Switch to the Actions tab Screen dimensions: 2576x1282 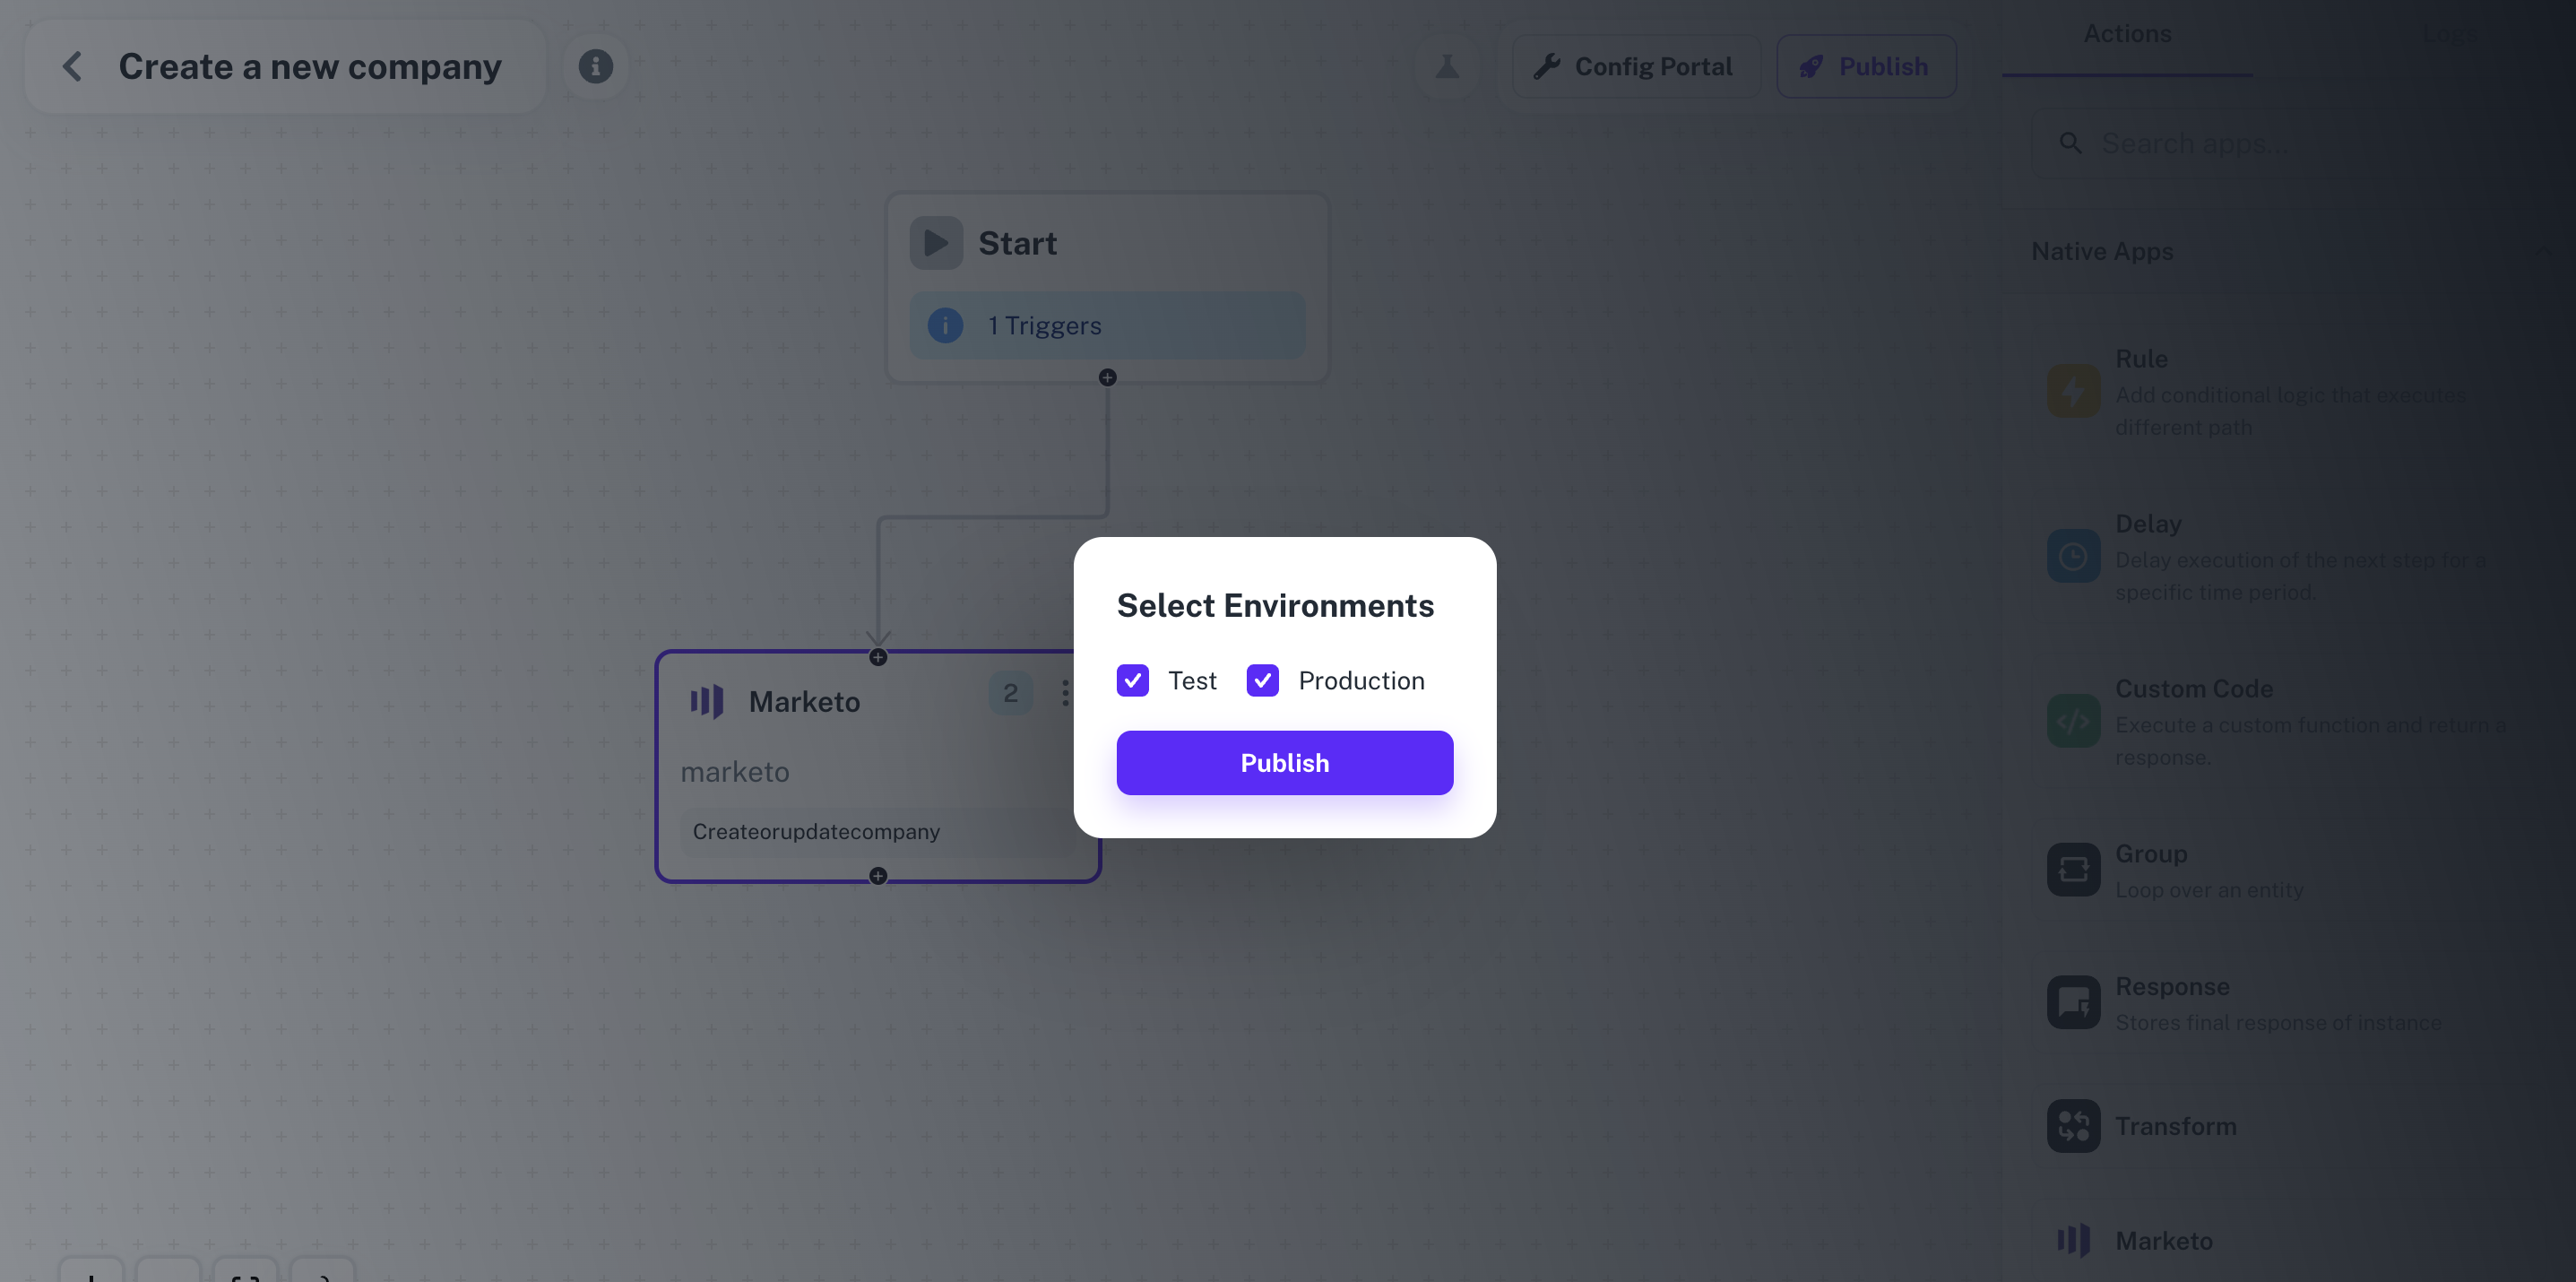pyautogui.click(x=2127, y=33)
